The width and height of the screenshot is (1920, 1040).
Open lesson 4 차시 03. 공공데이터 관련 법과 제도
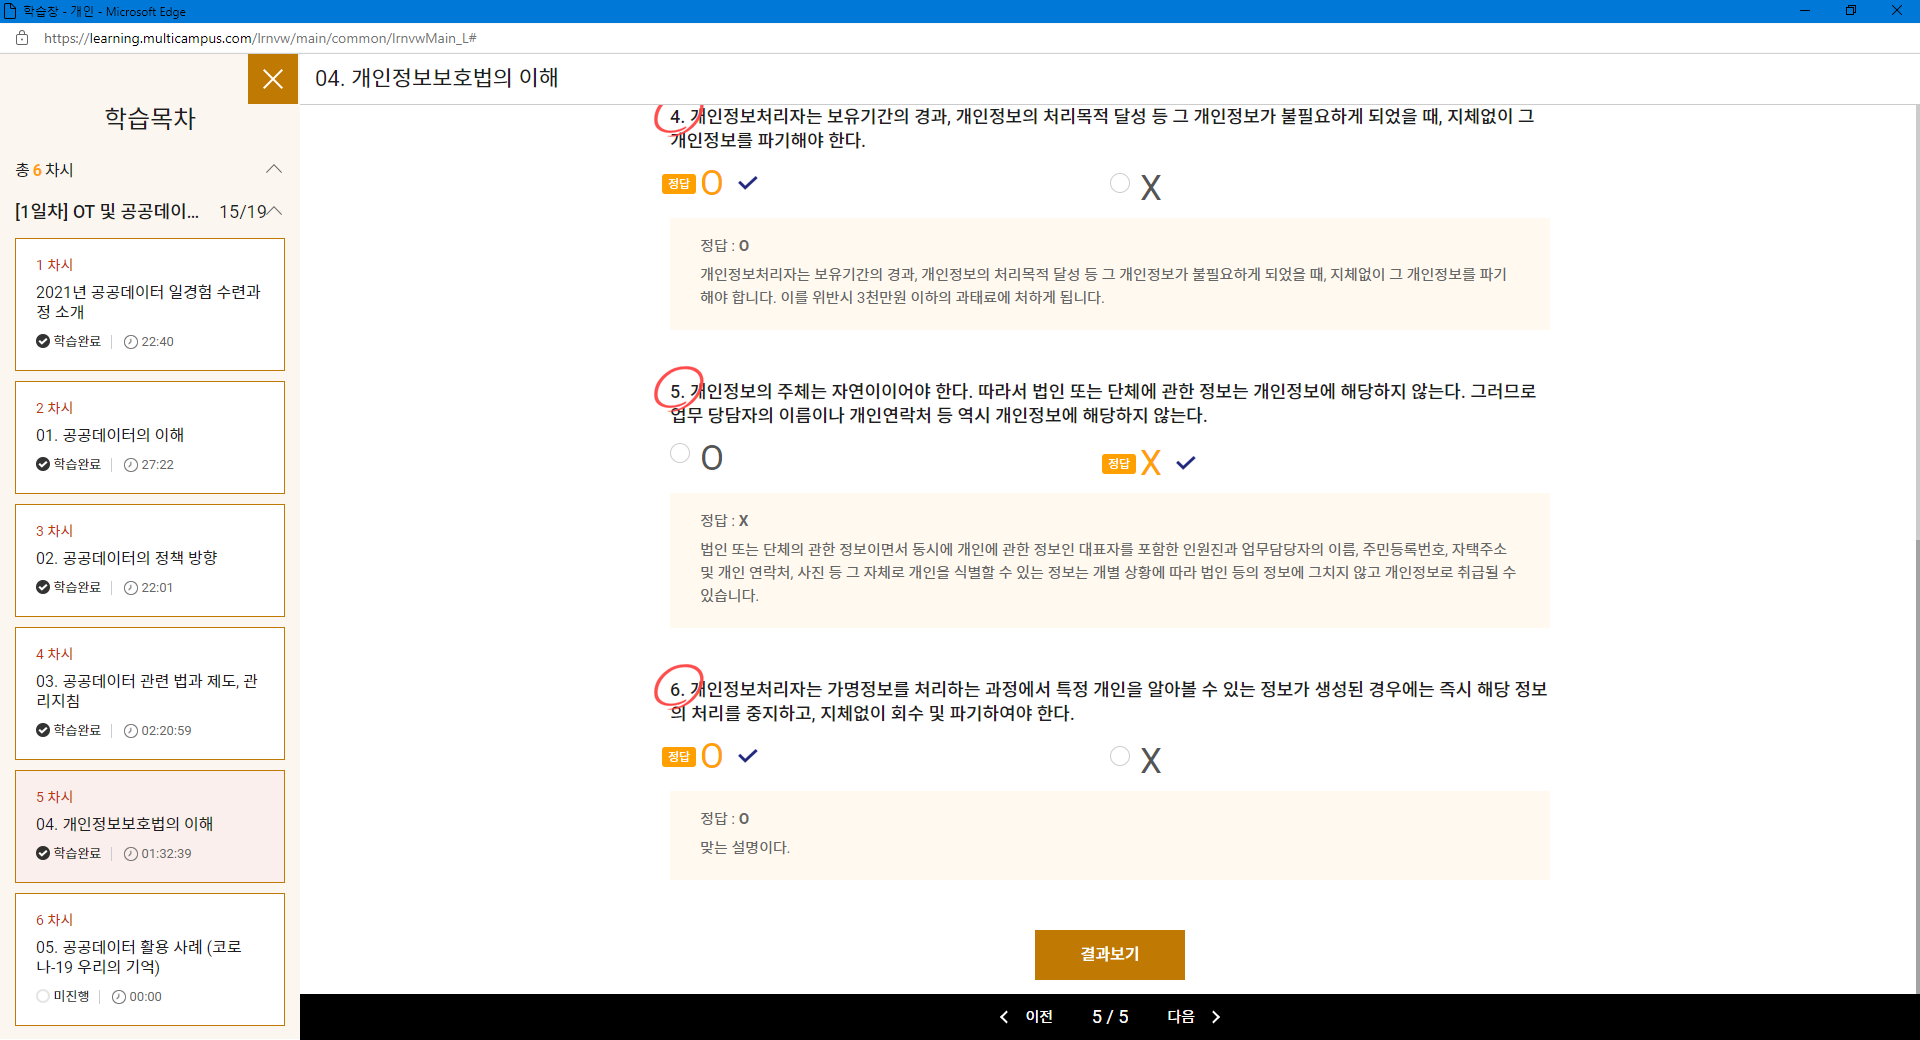pos(150,693)
